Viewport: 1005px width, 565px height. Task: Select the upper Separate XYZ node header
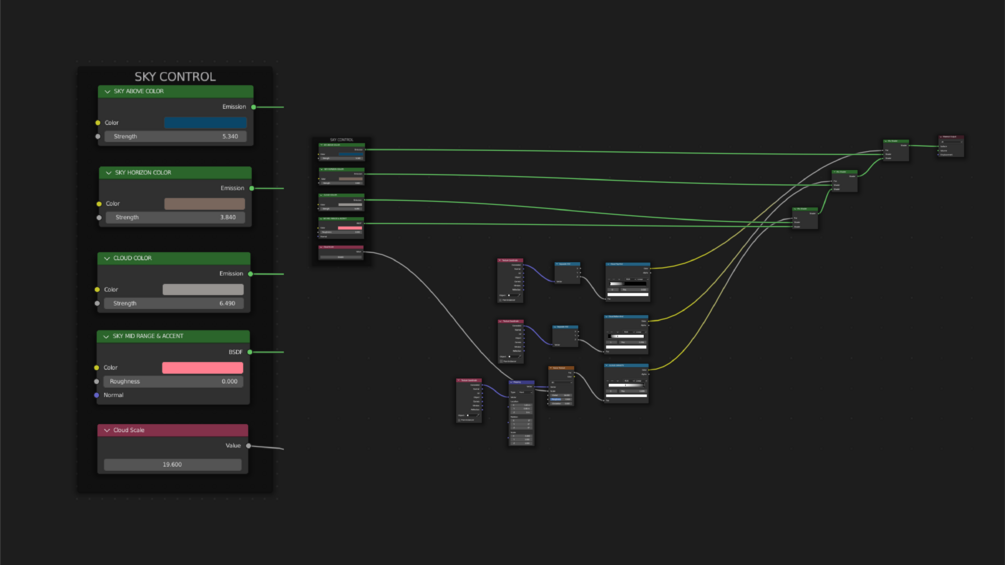click(x=567, y=264)
